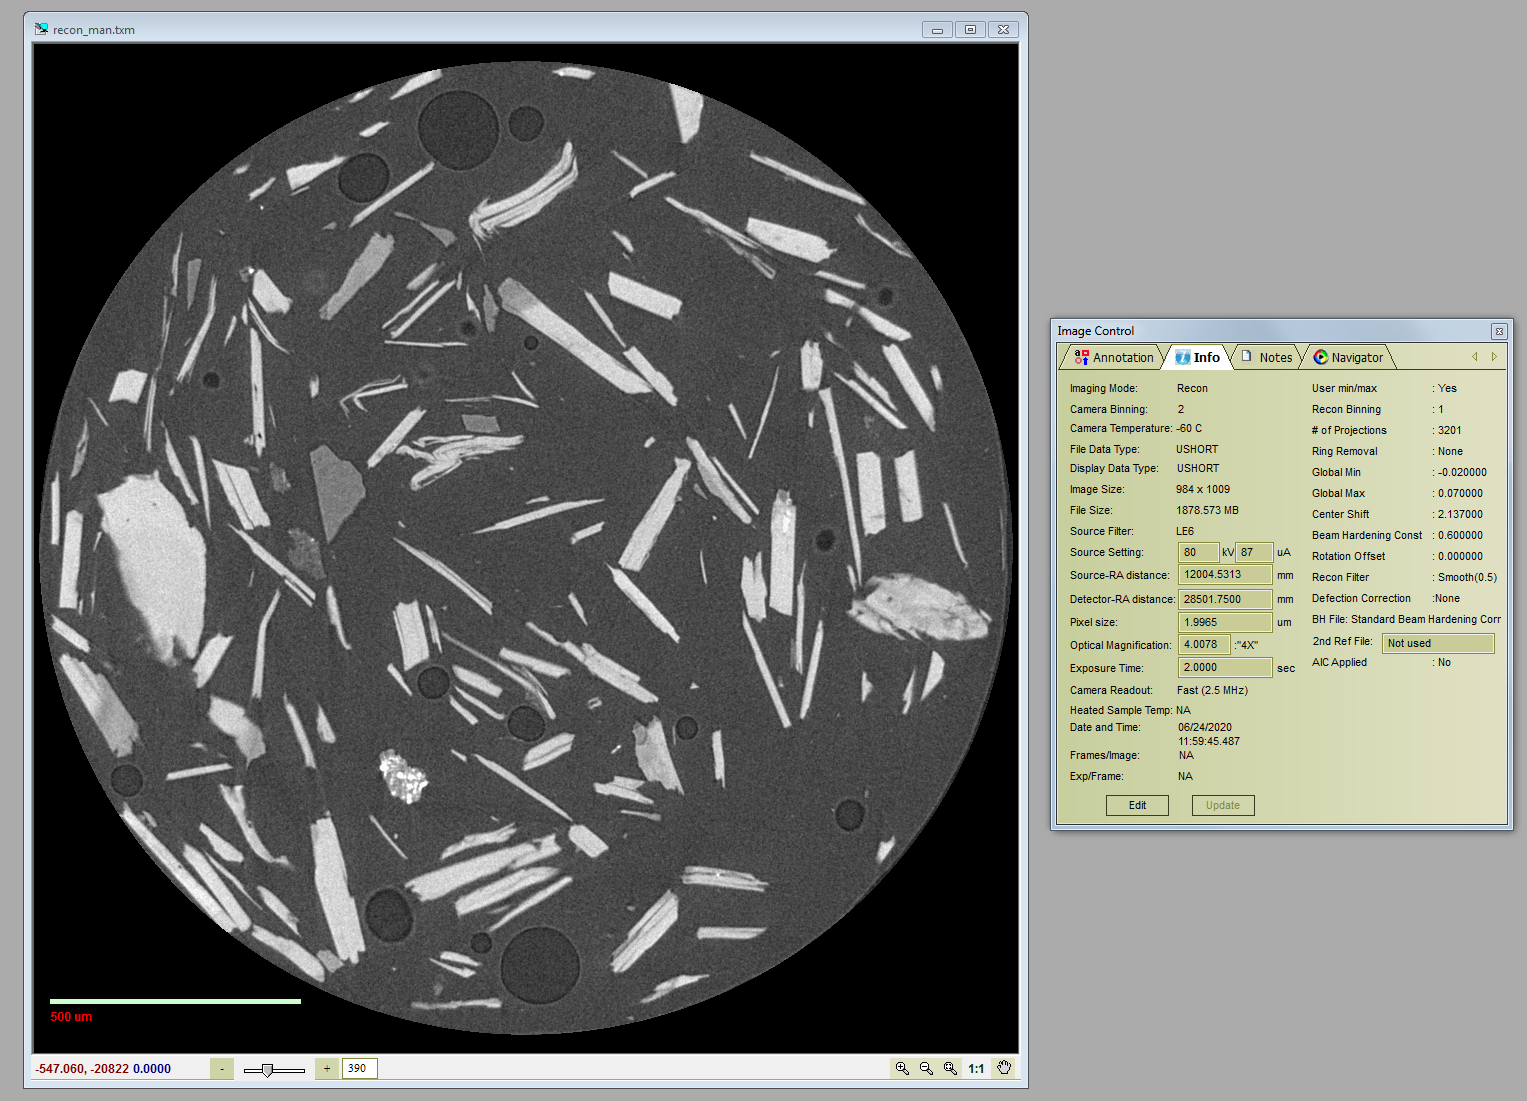The image size is (1527, 1101).
Task: Click the '# of Projections' value 3201
Action: [1450, 430]
